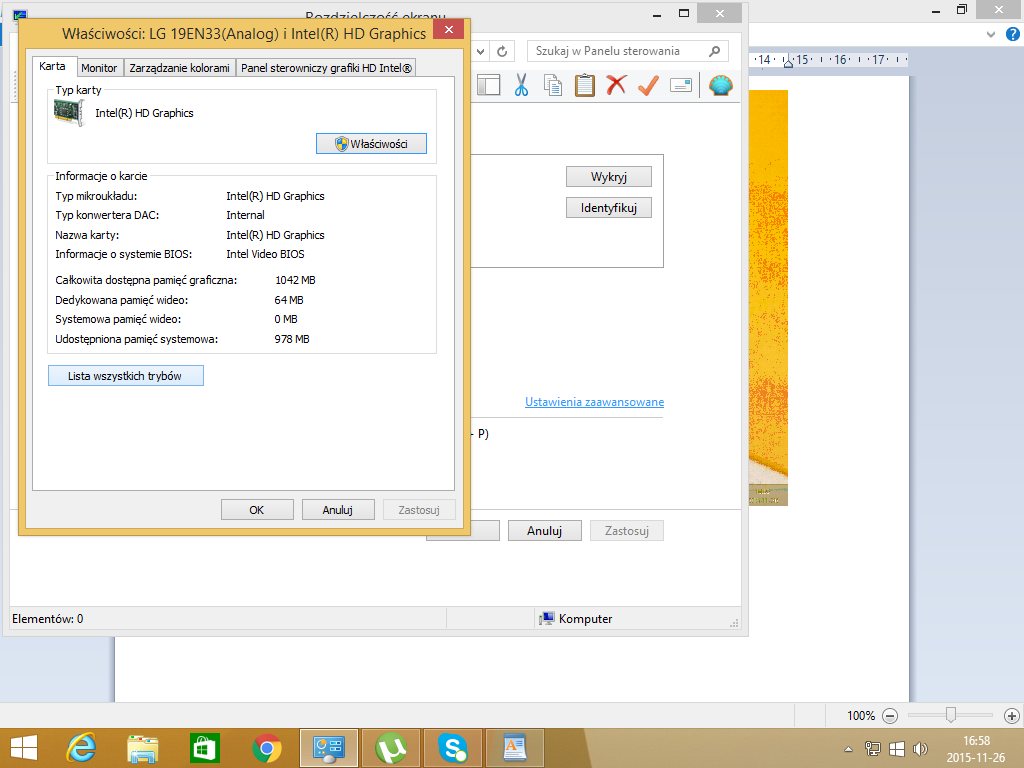Click zoom out minus button

coord(890,716)
